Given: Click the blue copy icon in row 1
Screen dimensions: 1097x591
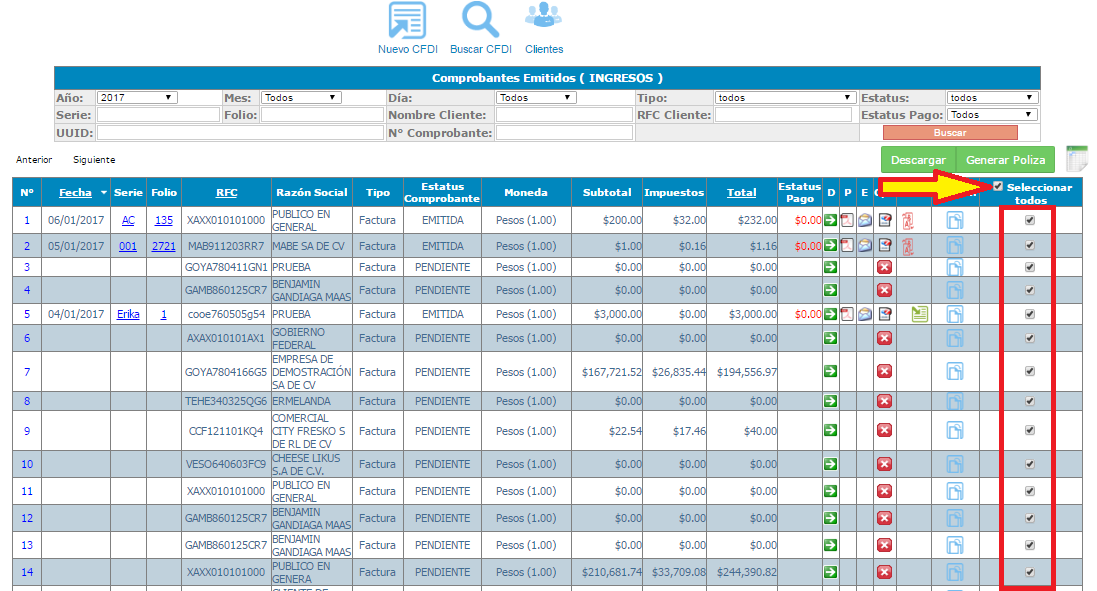Looking at the screenshot, I should [x=955, y=220].
